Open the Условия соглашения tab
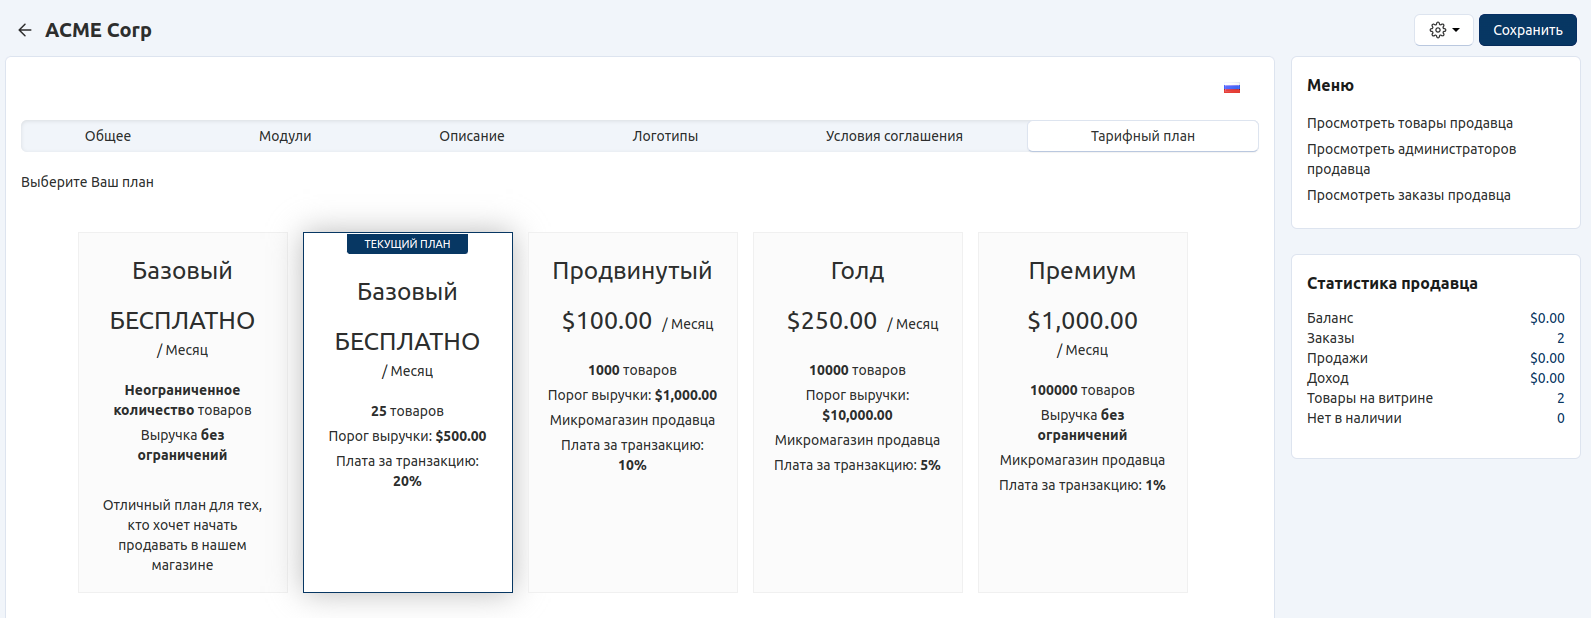1591x618 pixels. coord(894,136)
